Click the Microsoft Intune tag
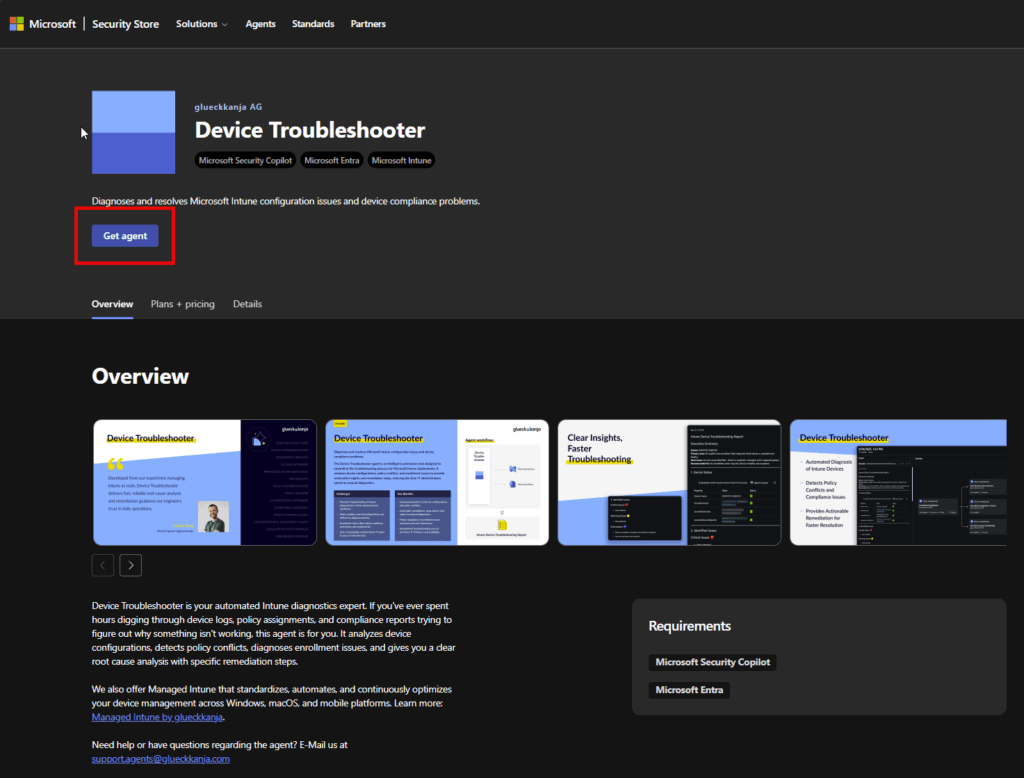1024x778 pixels. 401,160
